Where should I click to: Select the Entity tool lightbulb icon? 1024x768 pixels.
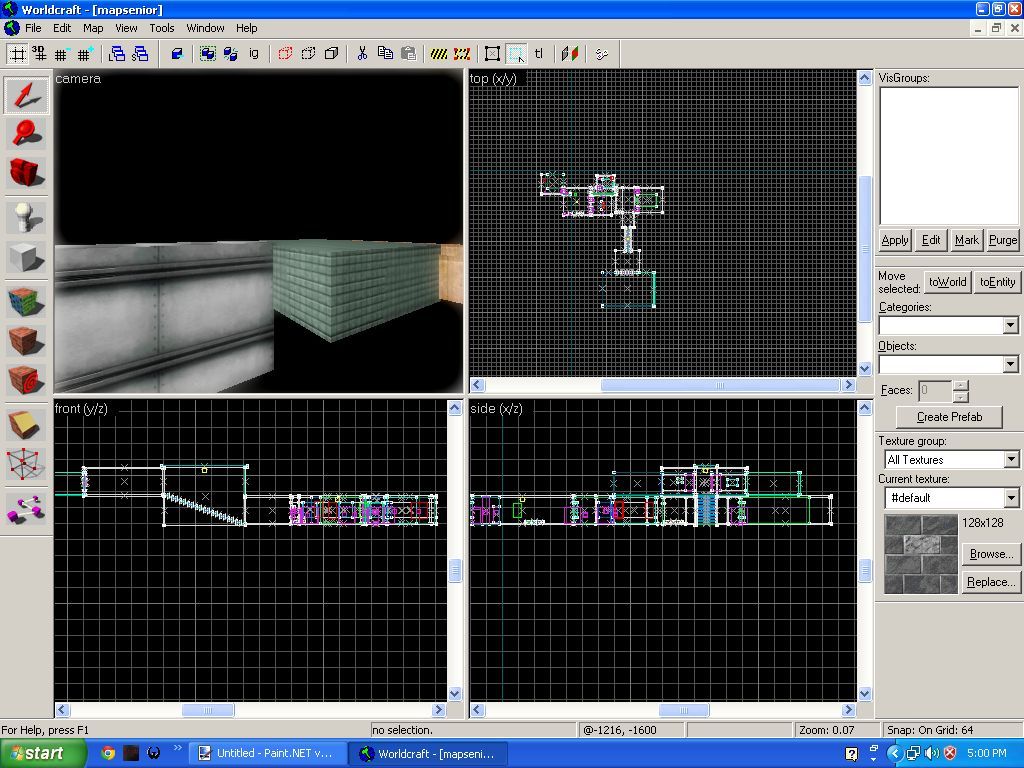[x=26, y=217]
